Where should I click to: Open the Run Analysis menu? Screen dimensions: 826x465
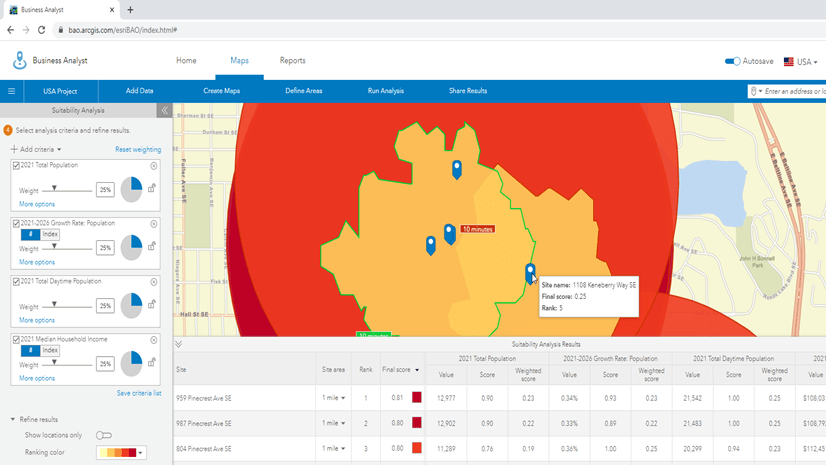[x=385, y=91]
